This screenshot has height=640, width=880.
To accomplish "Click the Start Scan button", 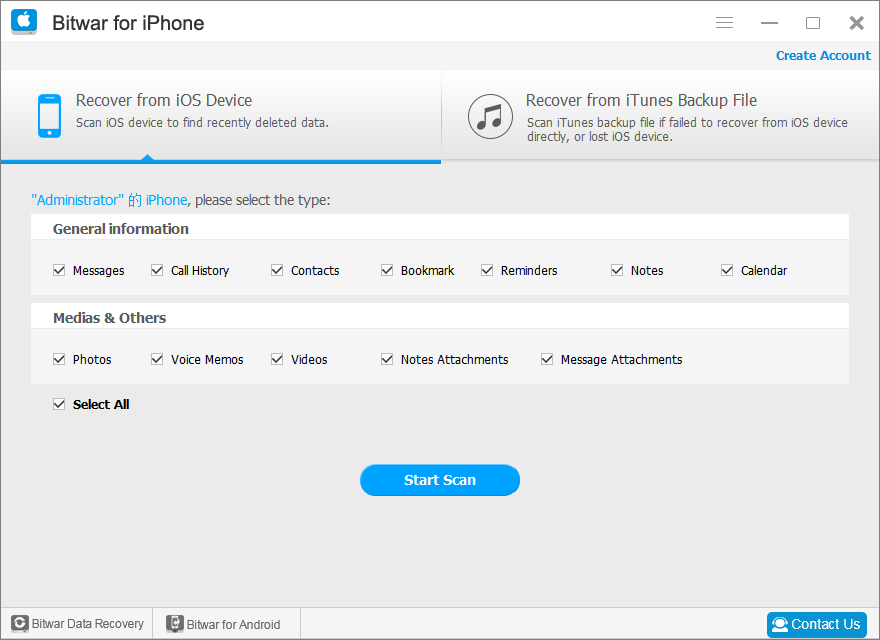I will [x=440, y=480].
